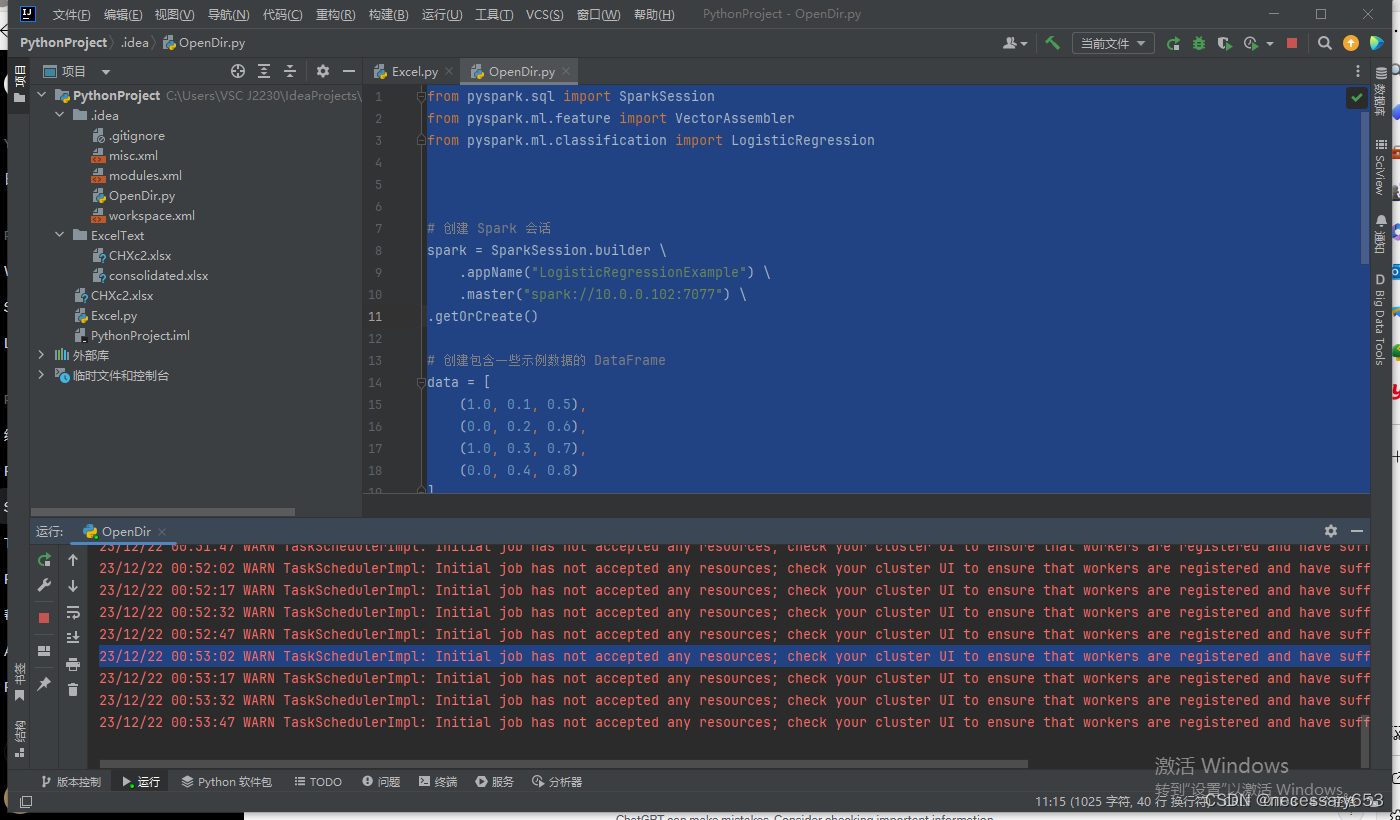Toggle pin tab in run panel
Screen dimensions: 1400x820
(x=44, y=684)
